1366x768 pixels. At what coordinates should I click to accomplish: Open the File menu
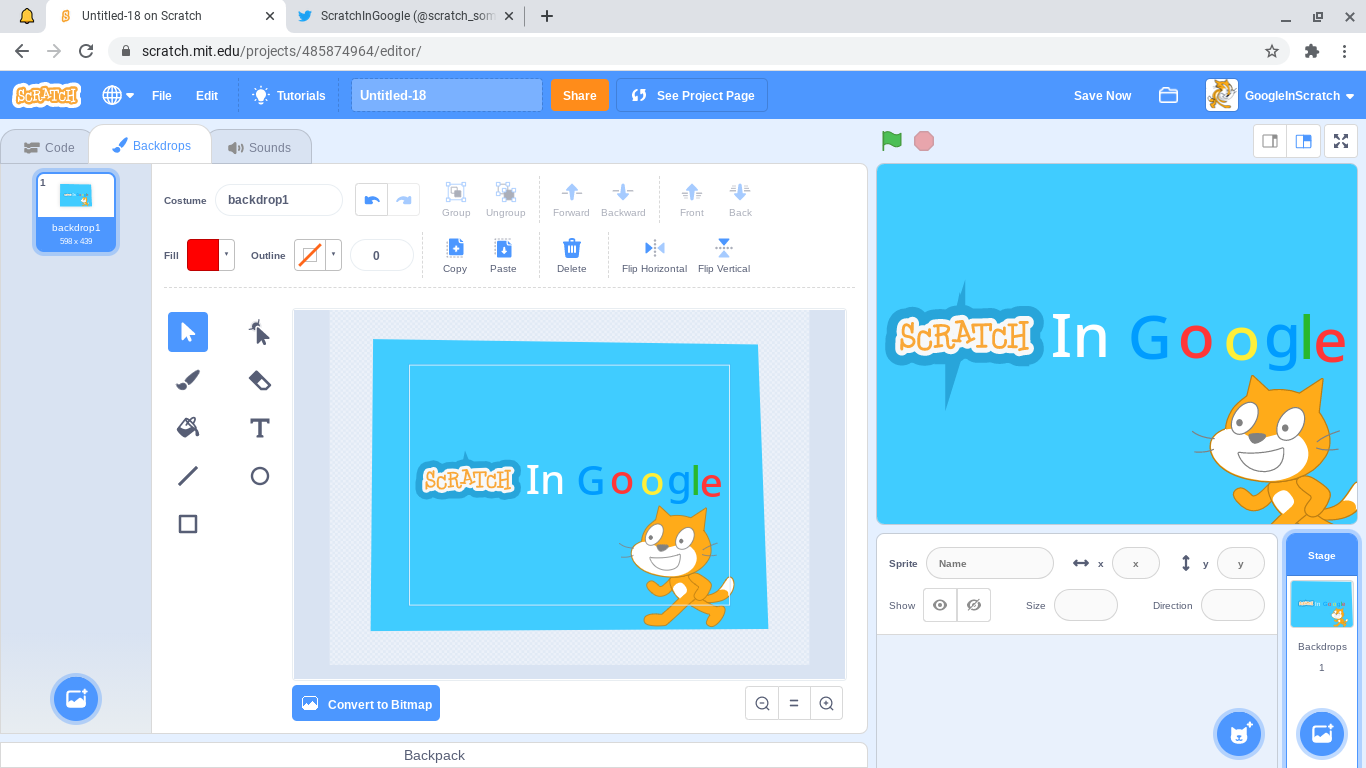pyautogui.click(x=162, y=95)
